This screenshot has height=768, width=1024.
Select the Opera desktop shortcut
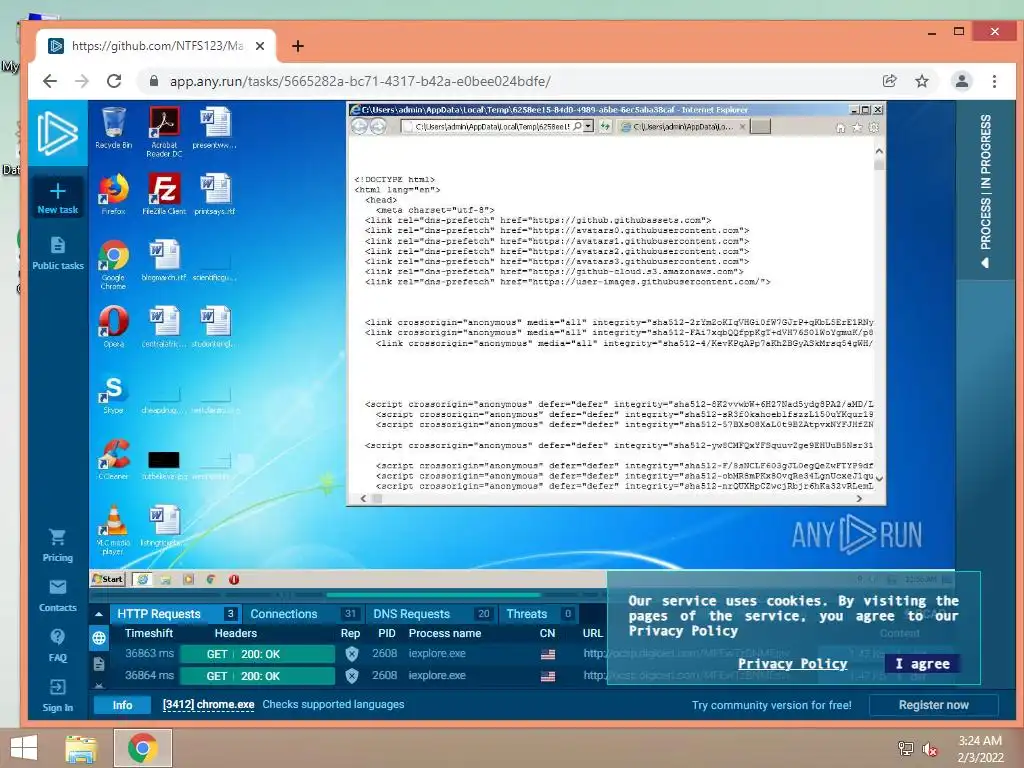pos(114,327)
